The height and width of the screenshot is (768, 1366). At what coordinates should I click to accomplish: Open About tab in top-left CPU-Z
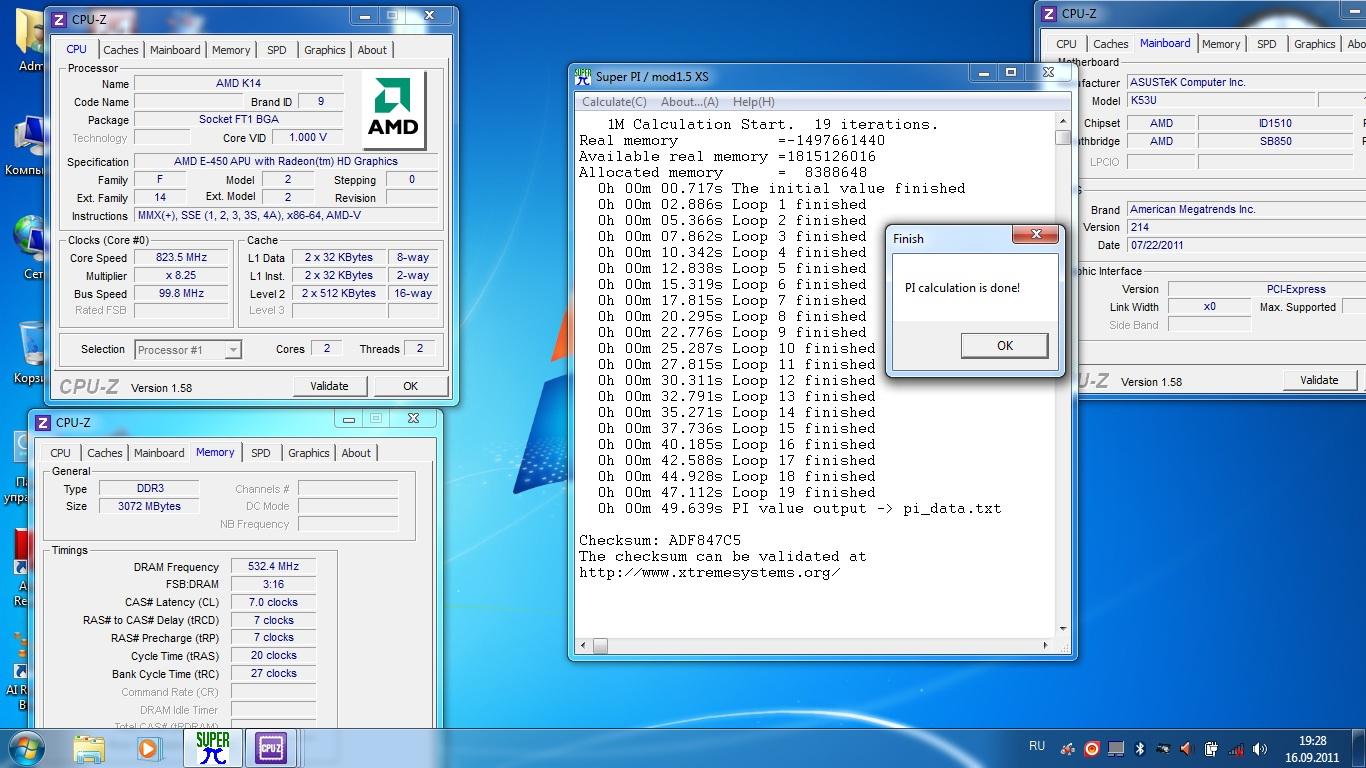[x=372, y=50]
